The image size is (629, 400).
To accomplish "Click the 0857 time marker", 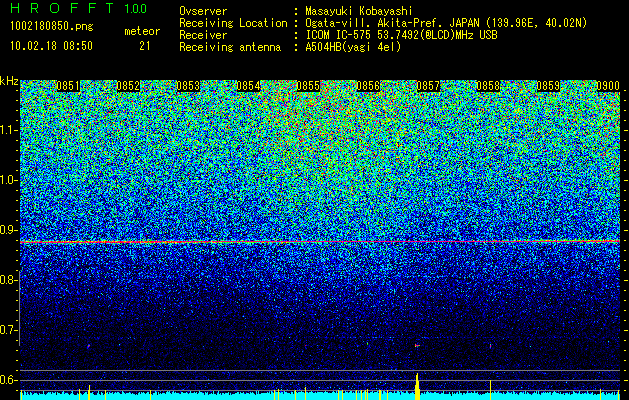I will [x=428, y=86].
